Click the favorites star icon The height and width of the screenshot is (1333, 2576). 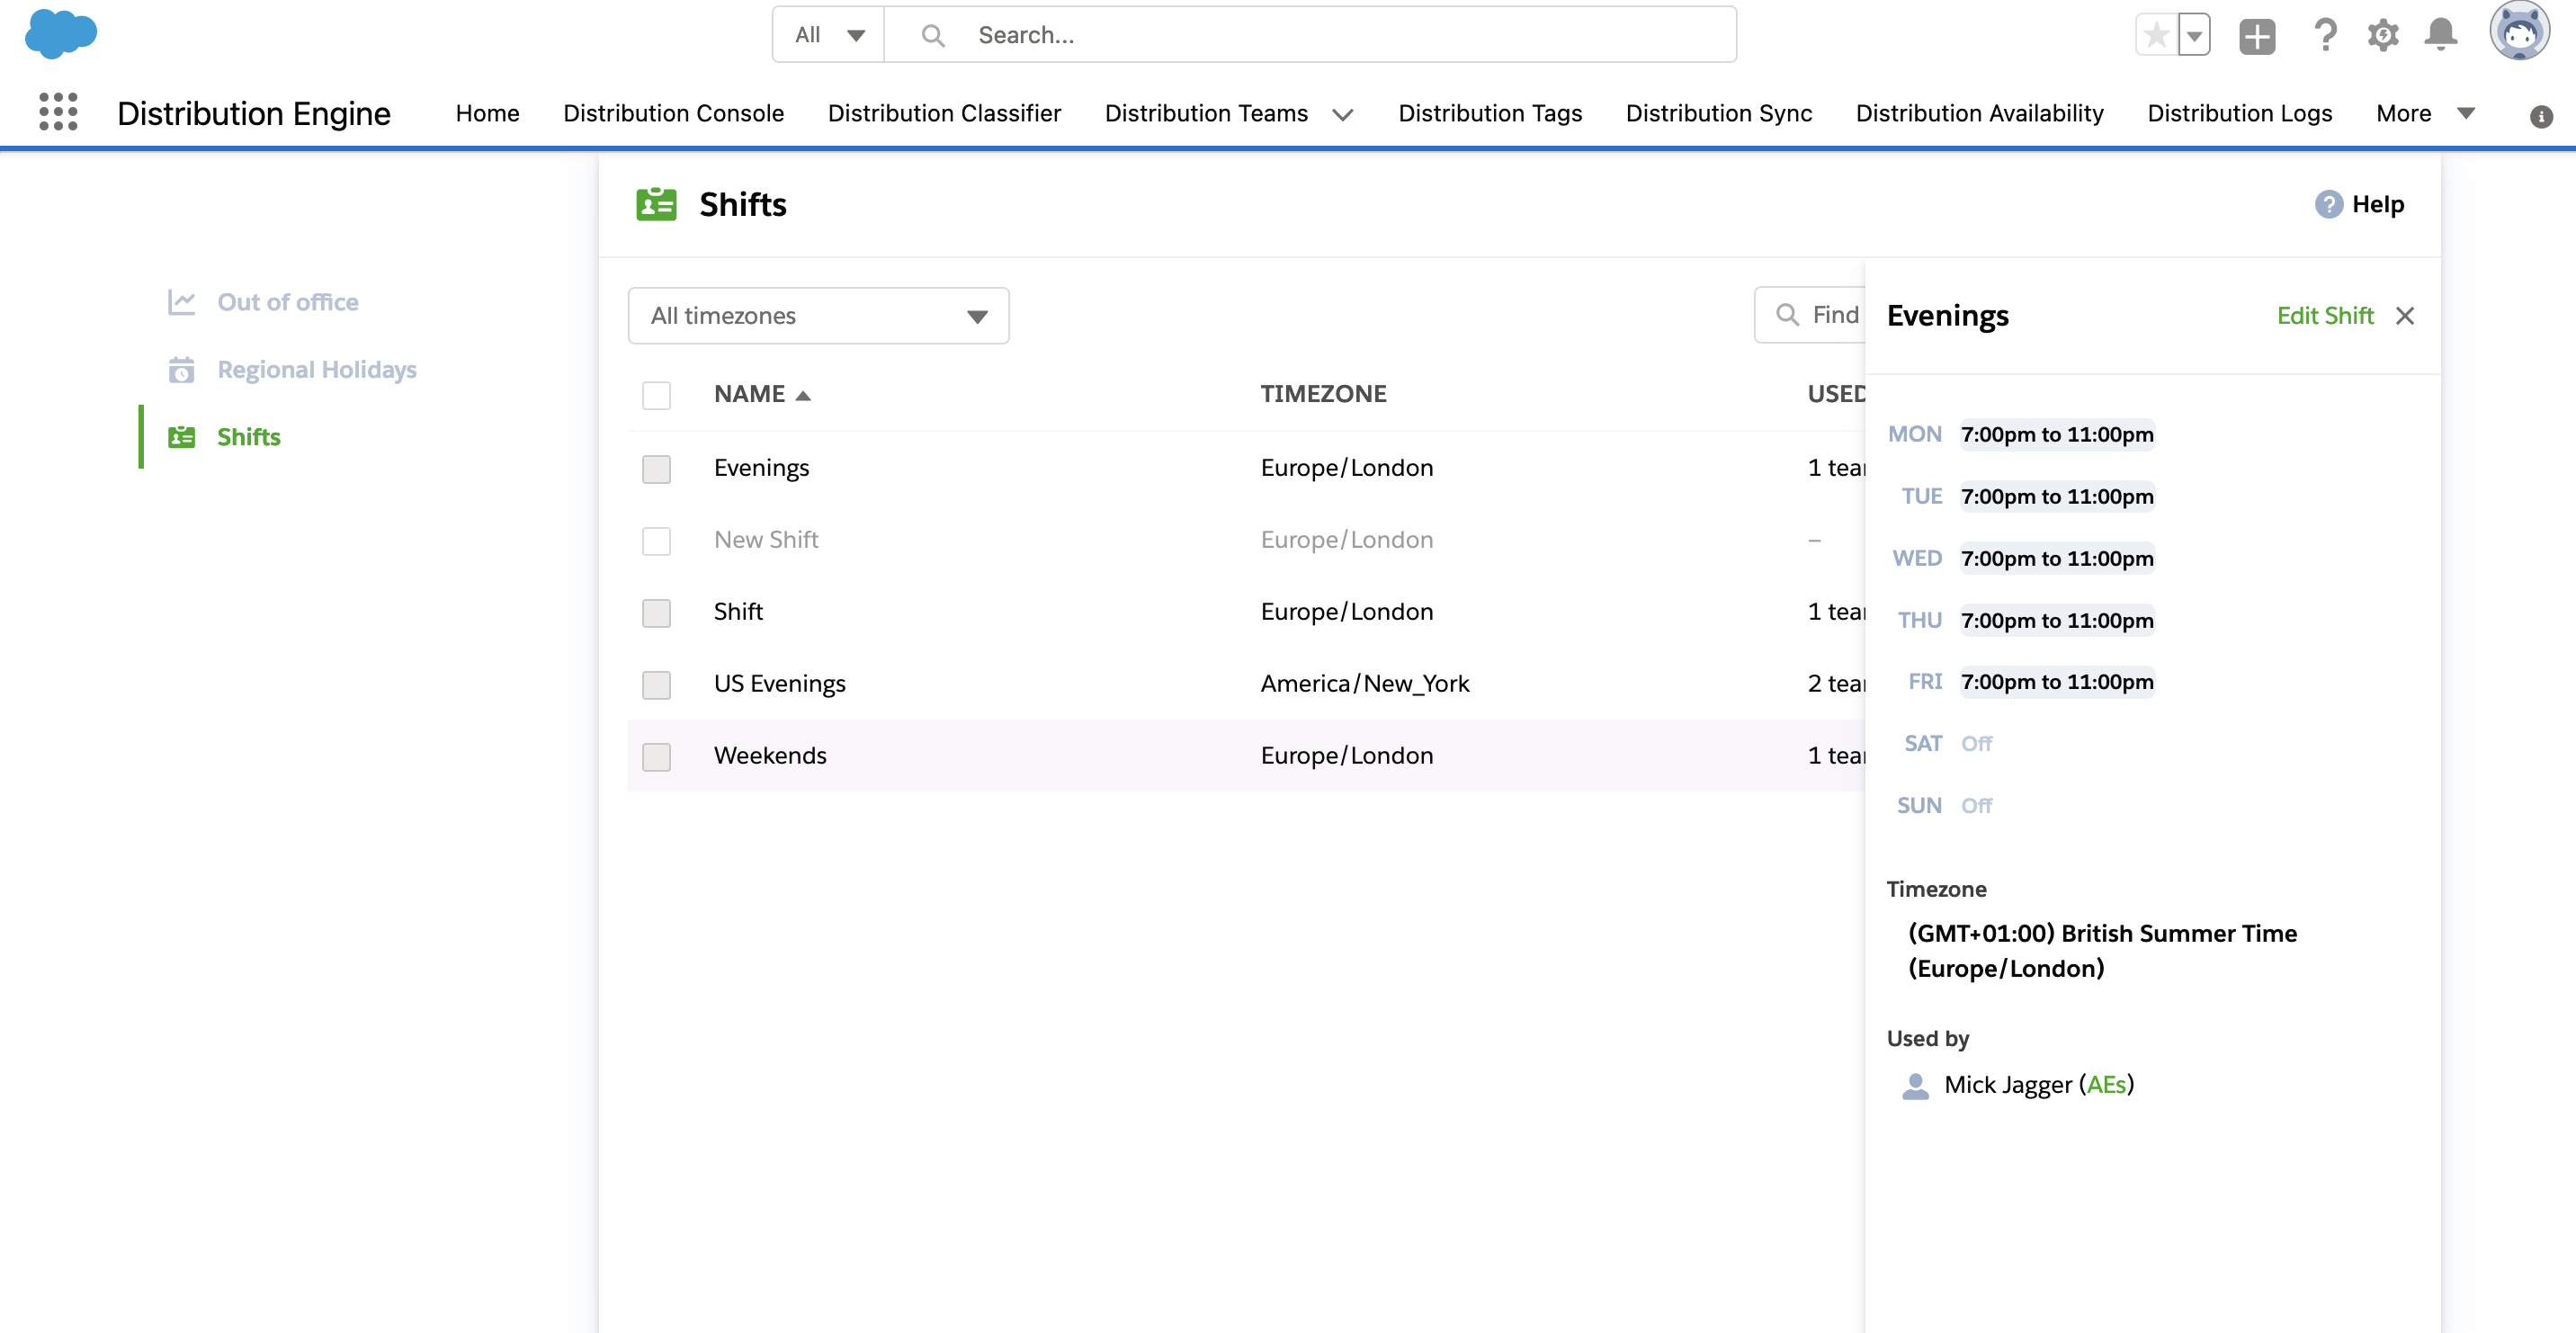pyautogui.click(x=2156, y=36)
